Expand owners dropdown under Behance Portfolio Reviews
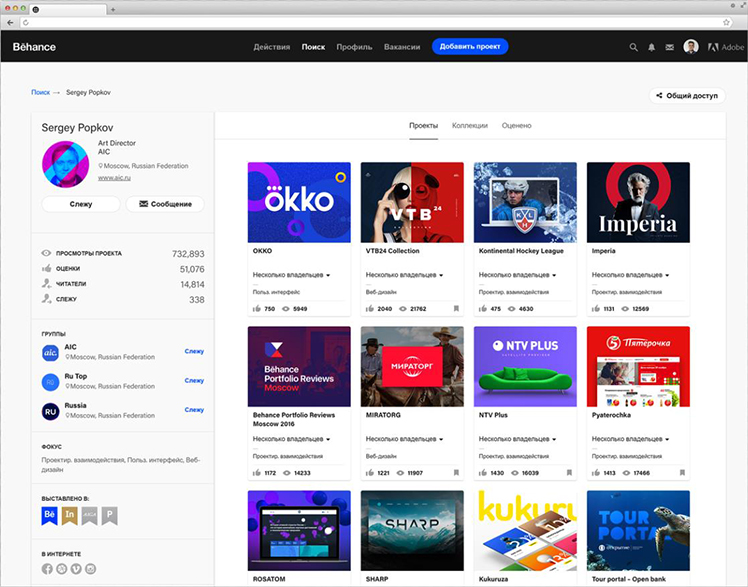The image size is (748, 587). (x=291, y=439)
